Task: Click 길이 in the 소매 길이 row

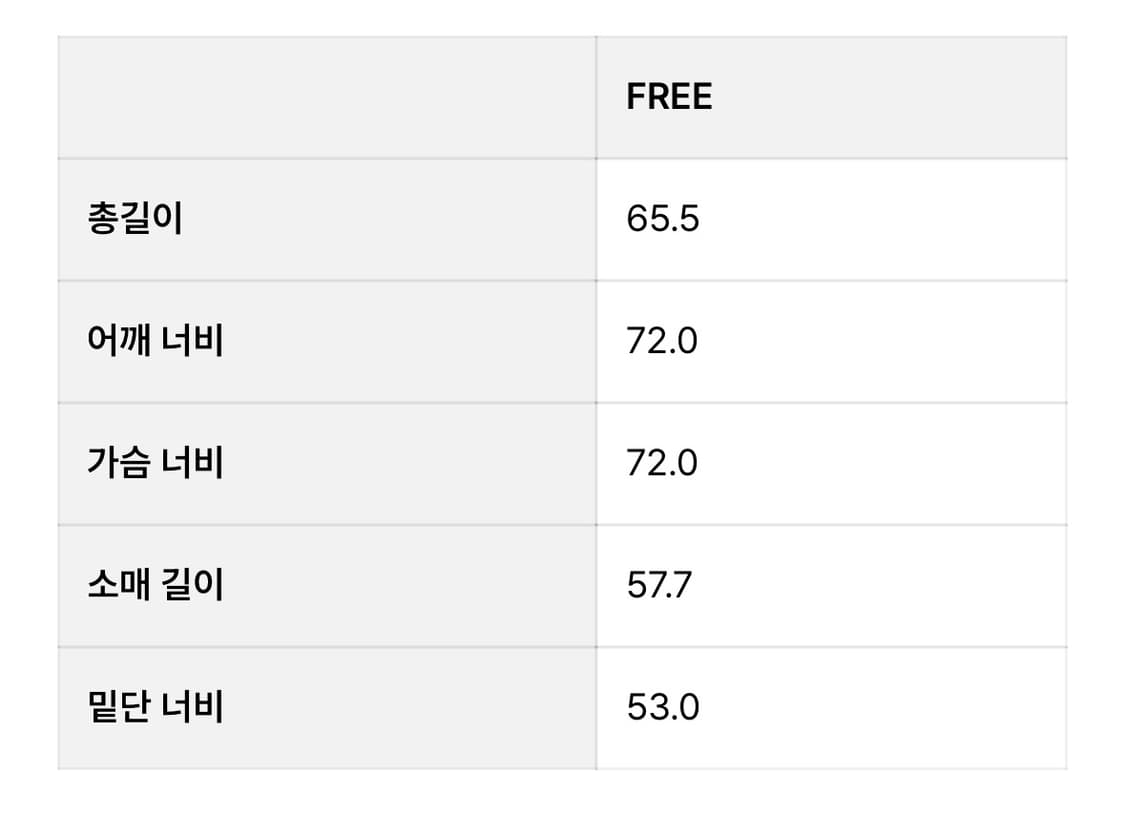Action: [192, 585]
